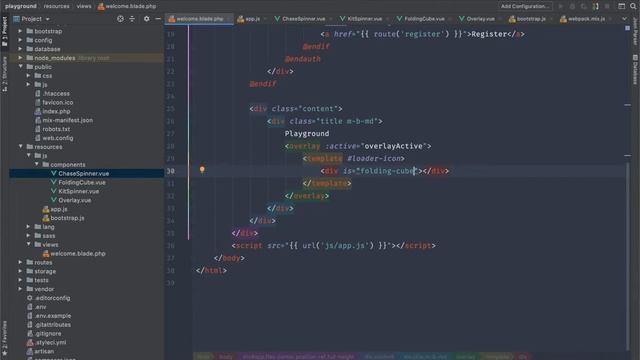640x360 pixels.
Task: Select app.js in project tree
Action: tap(59, 209)
